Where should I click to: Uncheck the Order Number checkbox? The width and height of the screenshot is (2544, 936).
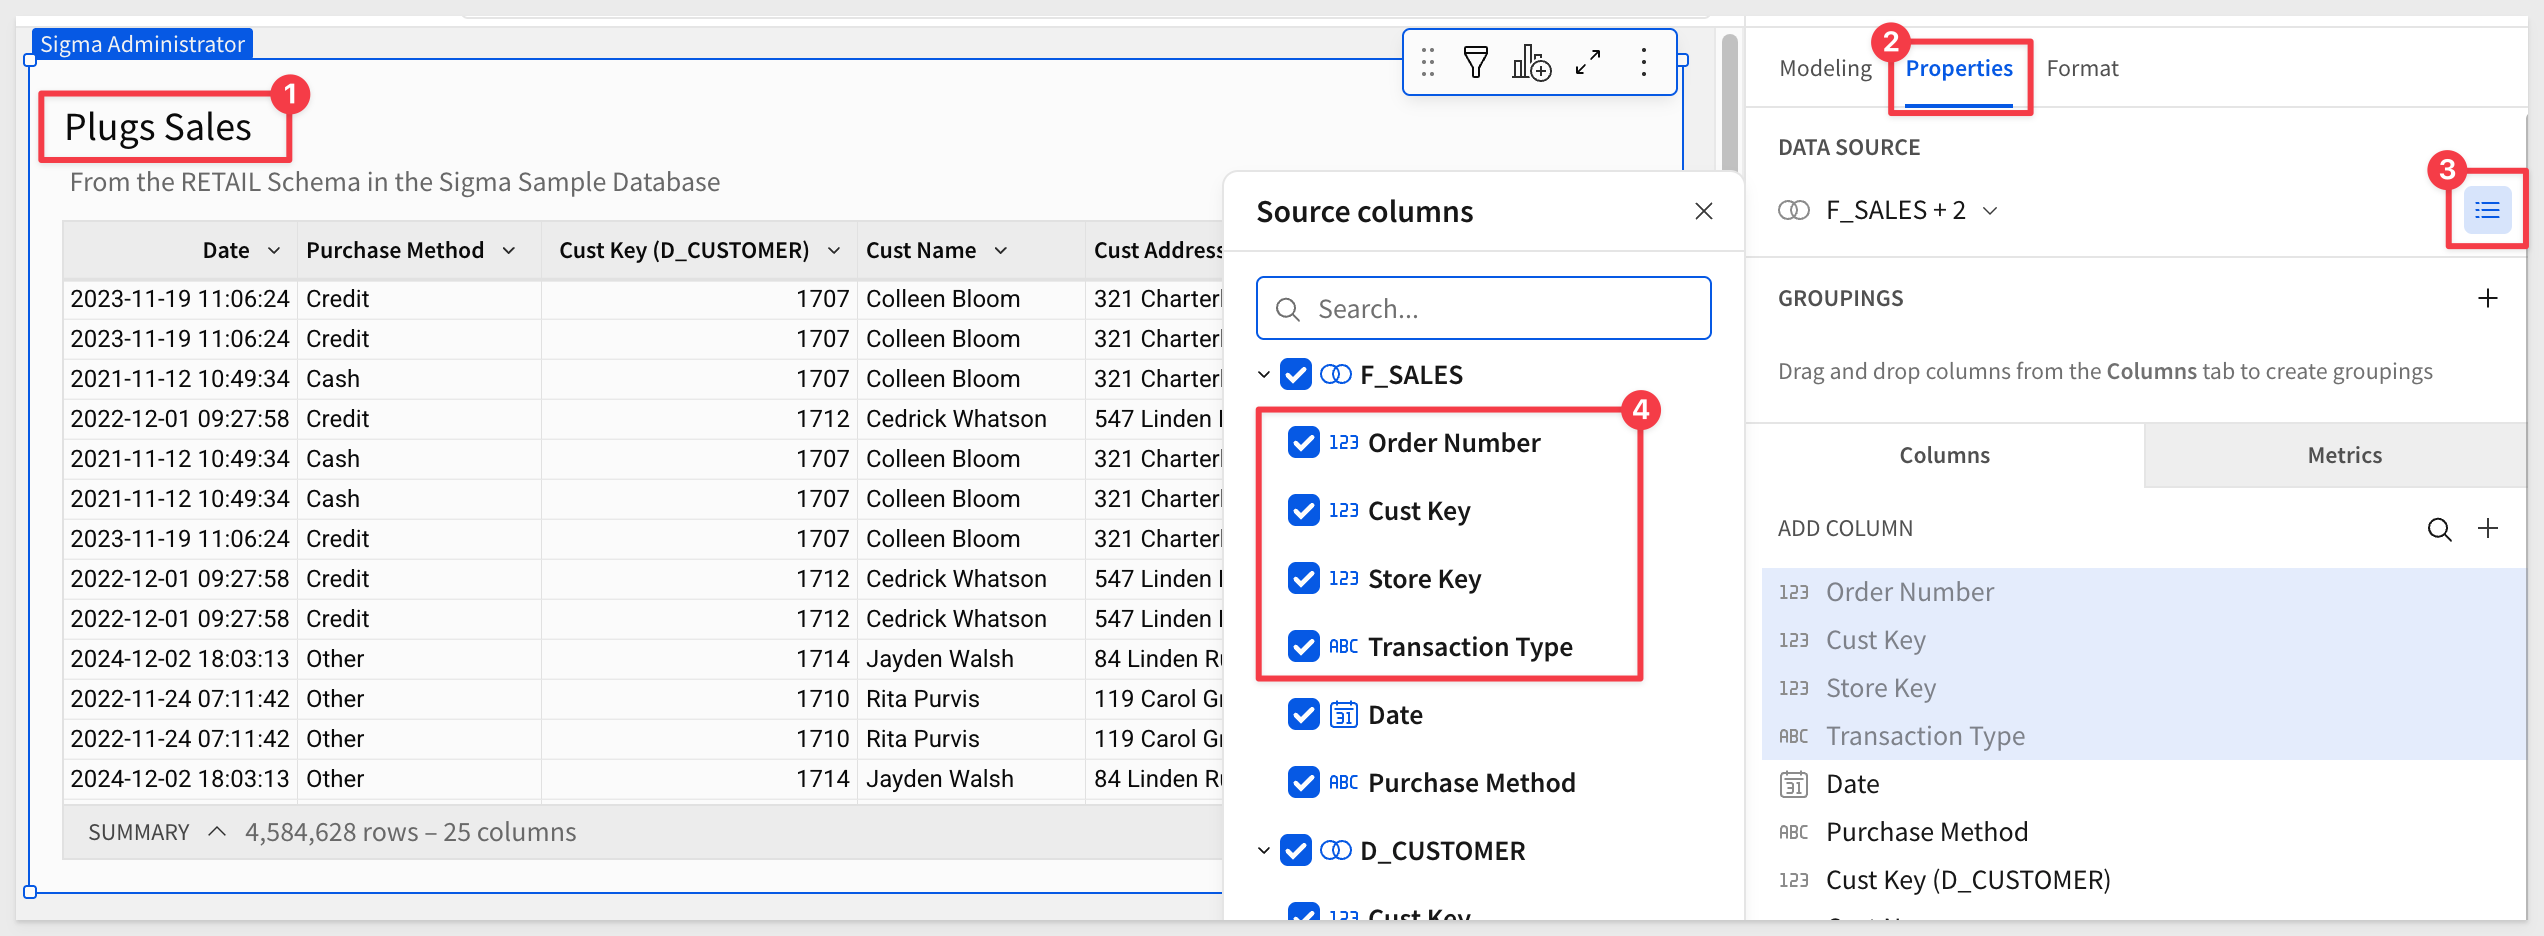(x=1303, y=442)
